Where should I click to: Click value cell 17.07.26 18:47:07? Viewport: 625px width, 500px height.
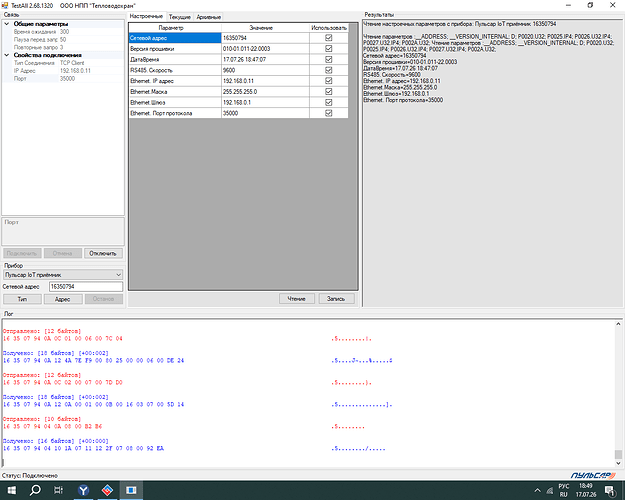(x=265, y=59)
